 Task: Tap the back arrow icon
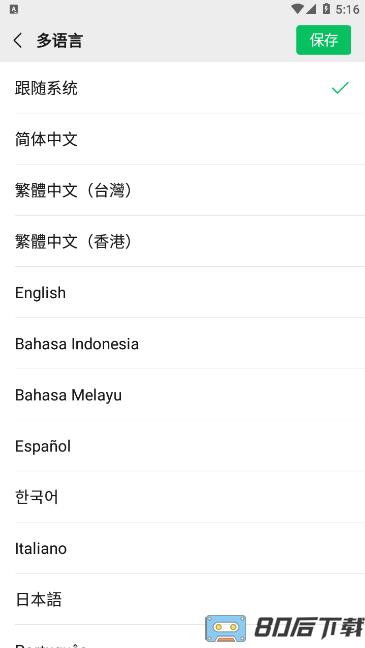coord(17,40)
